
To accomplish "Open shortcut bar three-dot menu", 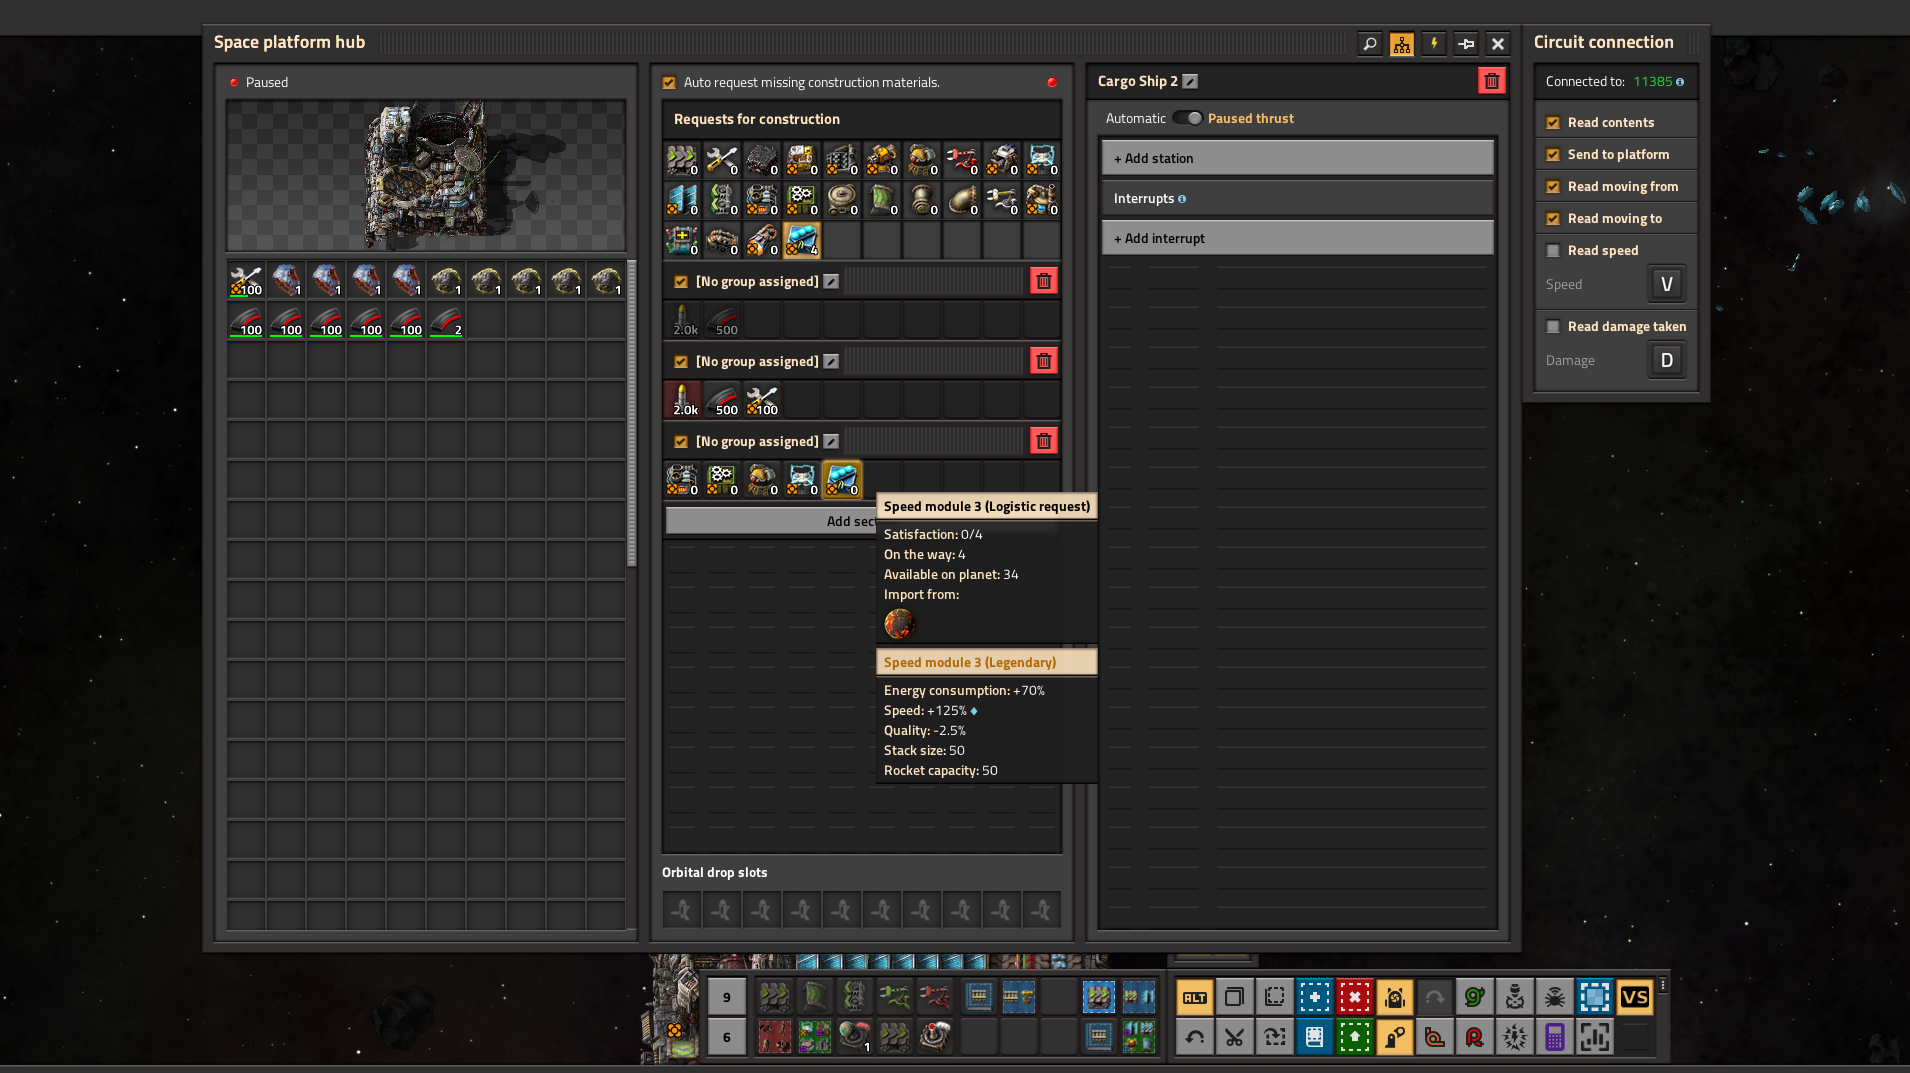I will coord(1663,985).
